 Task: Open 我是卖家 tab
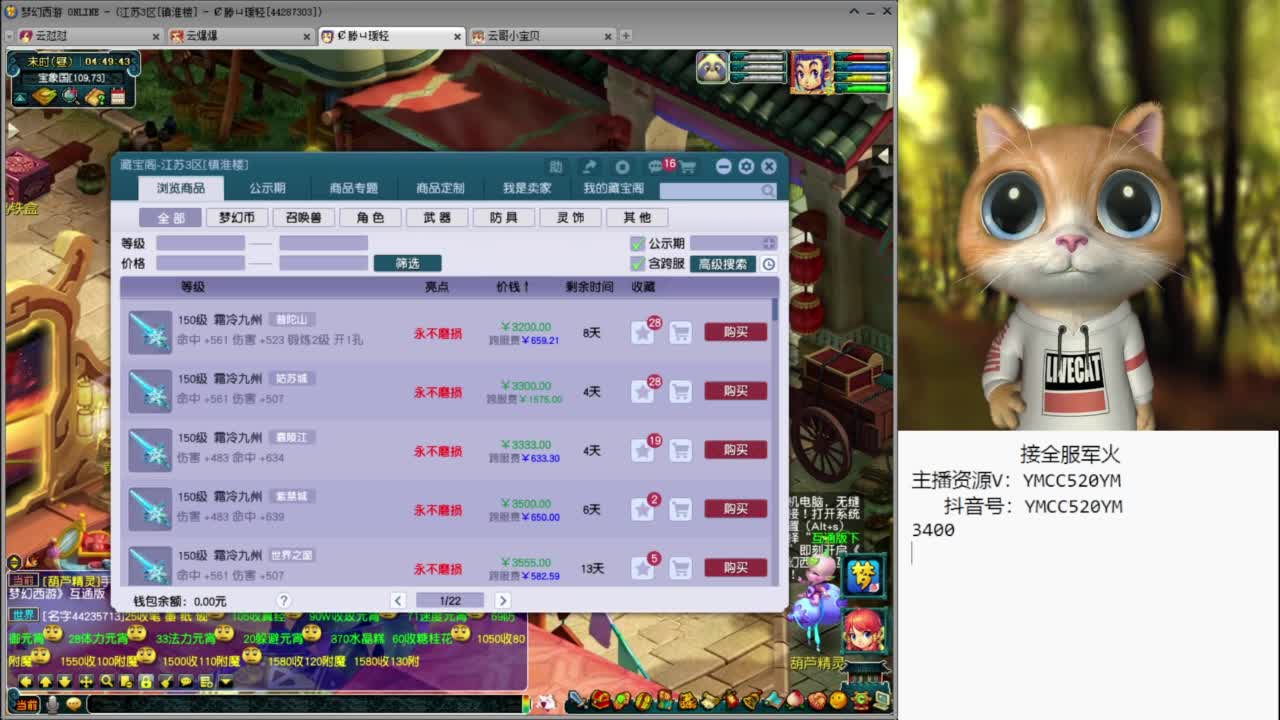point(527,188)
